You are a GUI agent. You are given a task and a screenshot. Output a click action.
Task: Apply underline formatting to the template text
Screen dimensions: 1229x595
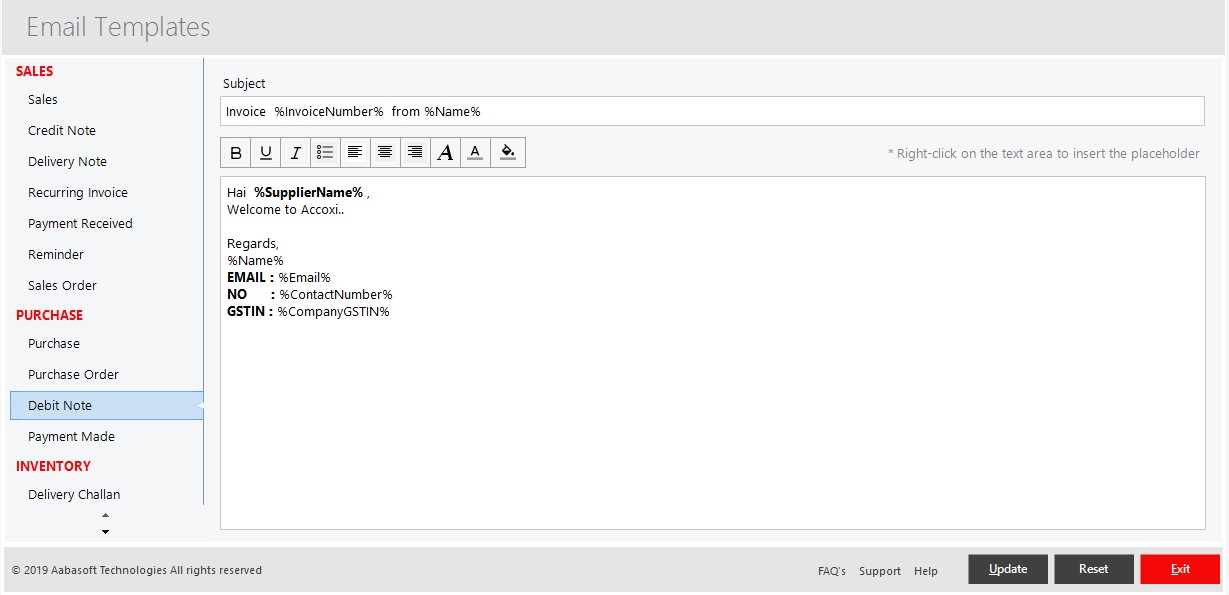(266, 152)
